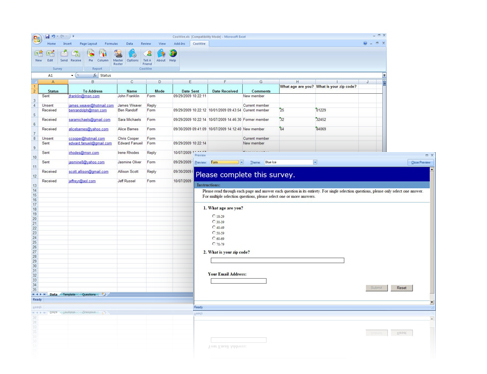Select the Template sheet tab

coord(69,294)
